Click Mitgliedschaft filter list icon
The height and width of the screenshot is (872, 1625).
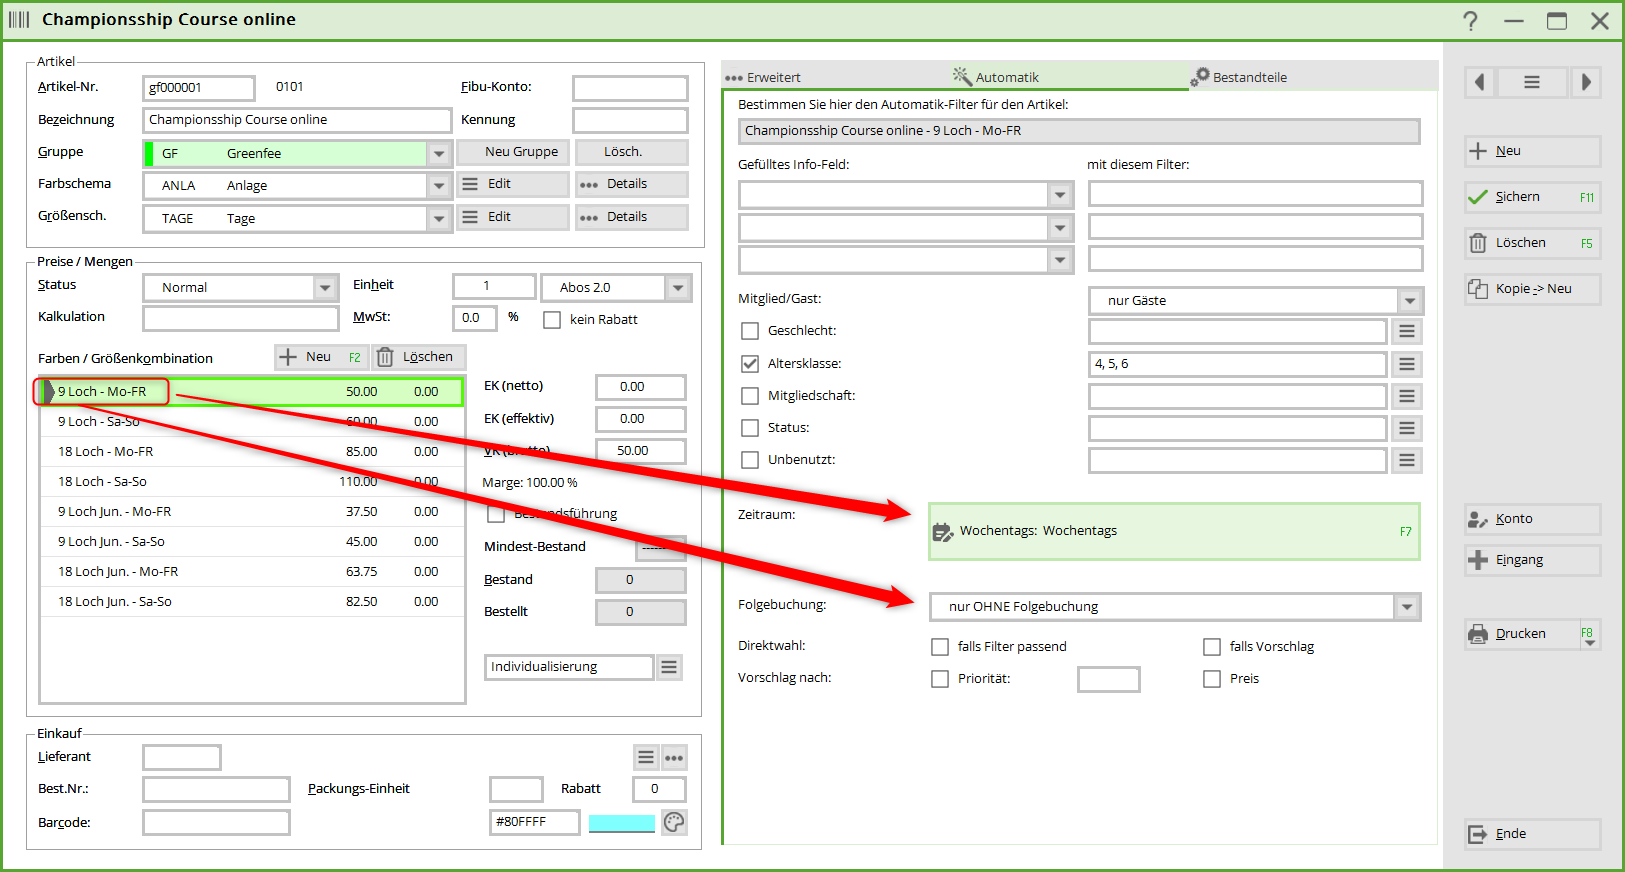[x=1407, y=396]
